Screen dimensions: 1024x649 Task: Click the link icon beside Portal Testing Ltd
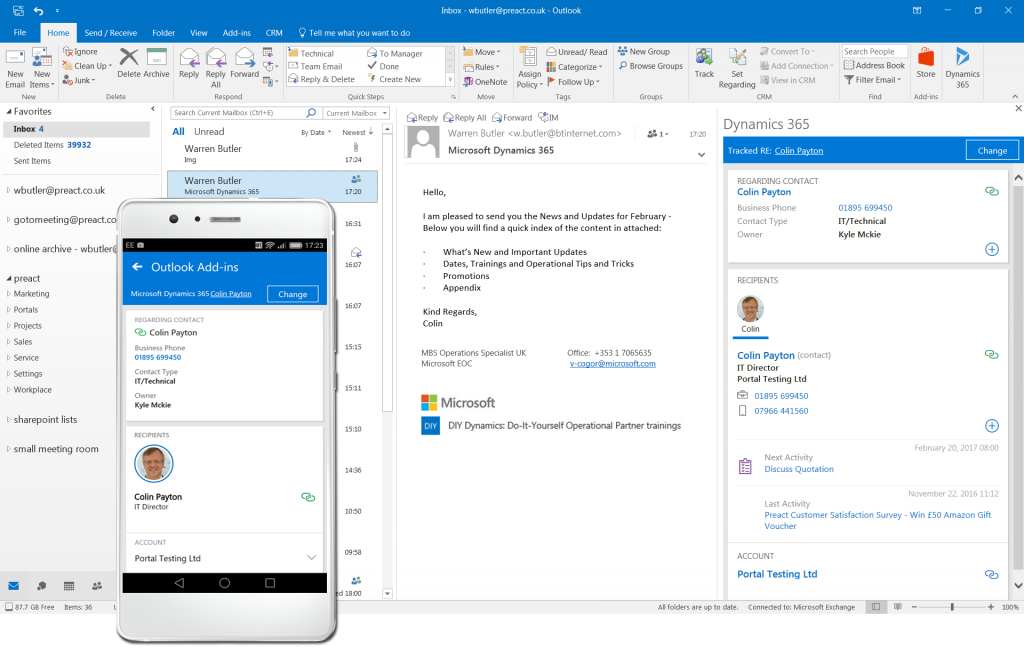[991, 575]
